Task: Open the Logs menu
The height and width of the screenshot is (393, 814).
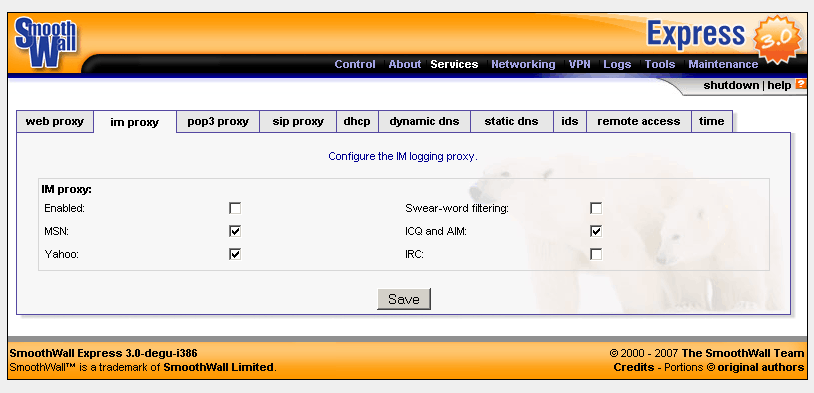Action: coord(617,64)
